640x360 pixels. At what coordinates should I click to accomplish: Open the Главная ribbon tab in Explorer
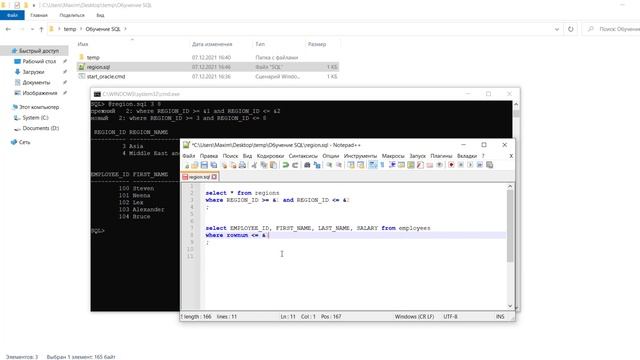point(39,15)
